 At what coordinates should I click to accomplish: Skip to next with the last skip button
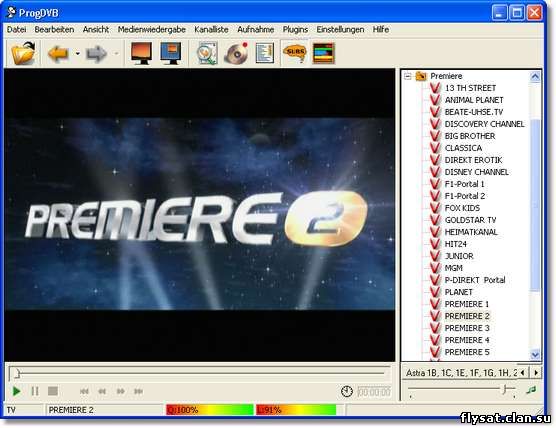138,391
